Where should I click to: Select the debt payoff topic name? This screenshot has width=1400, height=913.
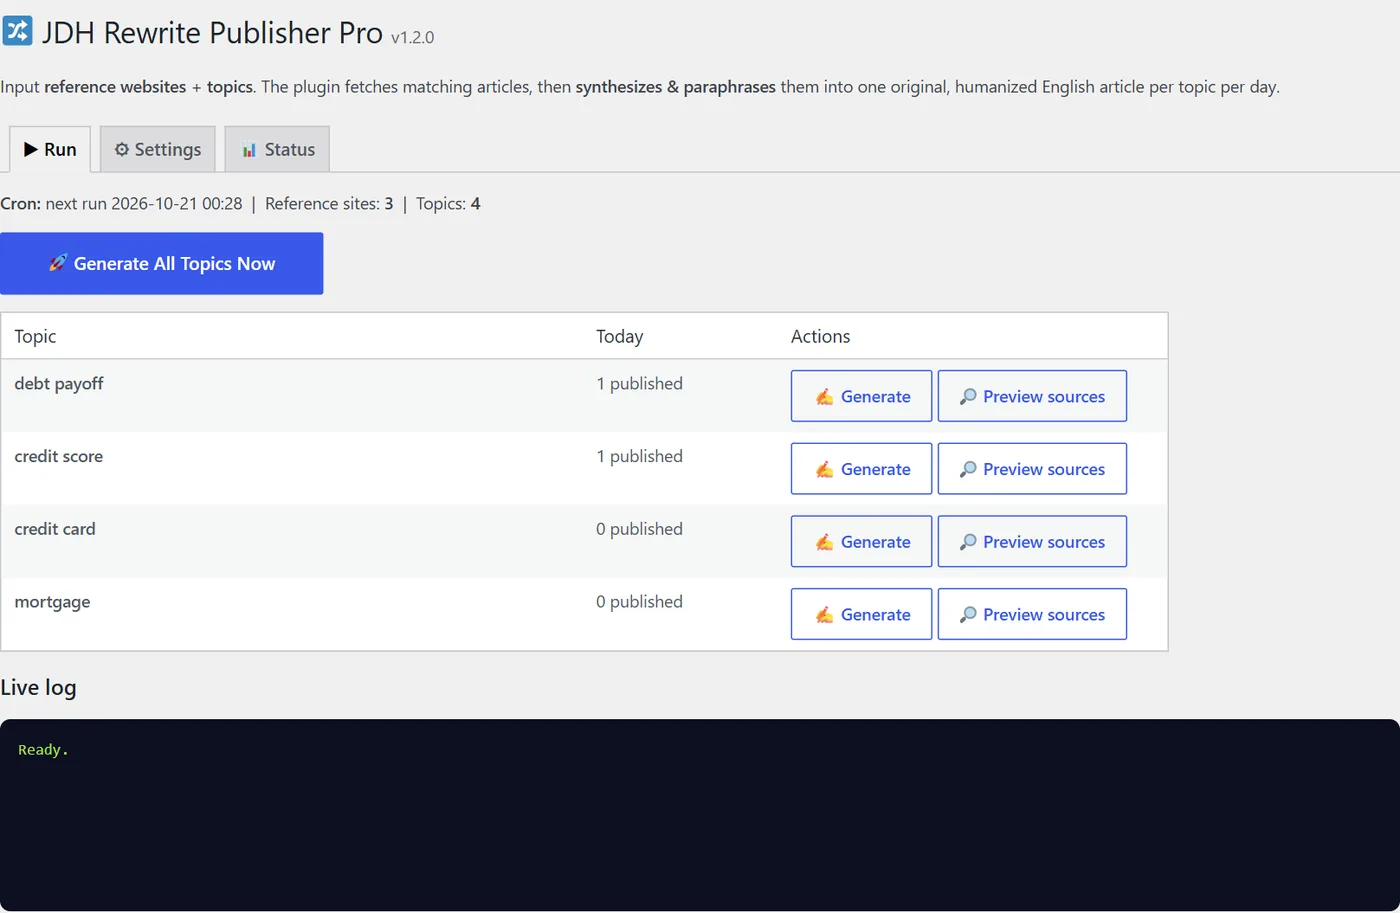[x=59, y=384]
